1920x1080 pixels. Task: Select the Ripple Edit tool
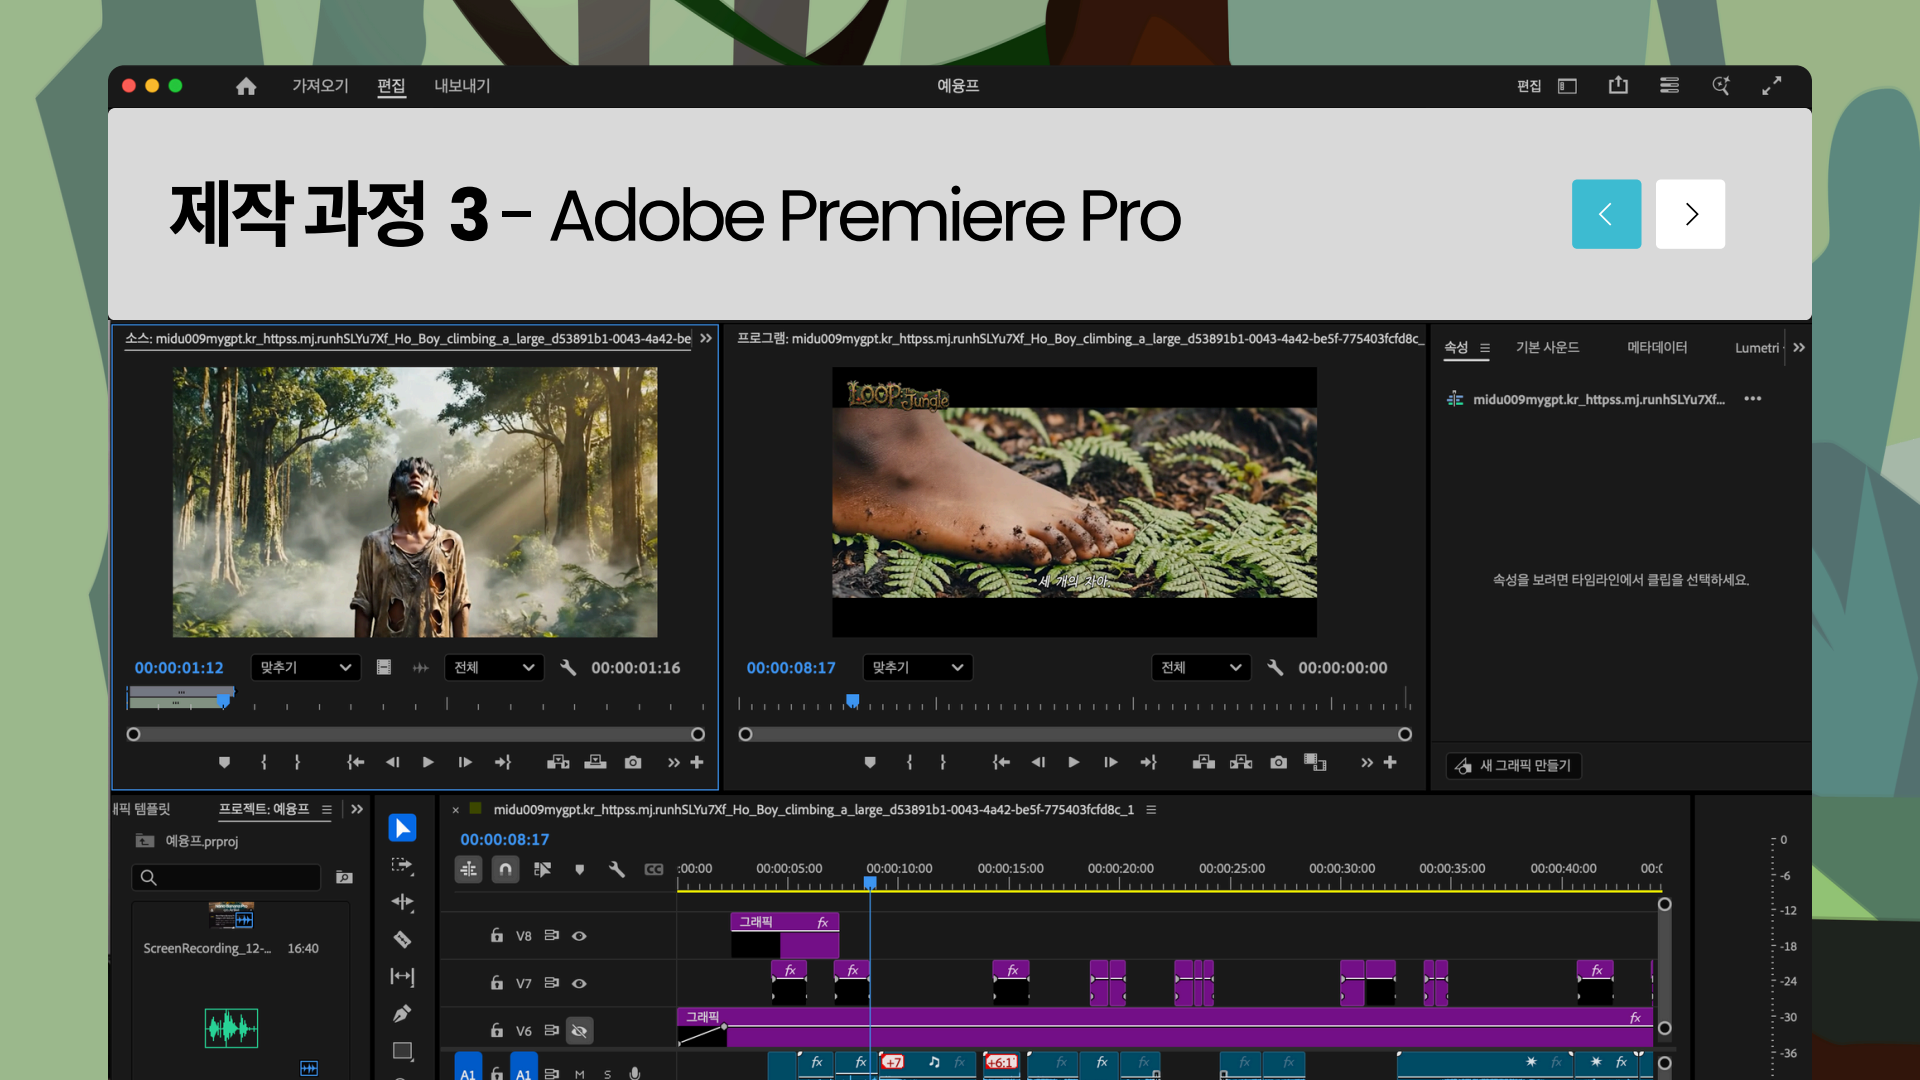[x=402, y=902]
